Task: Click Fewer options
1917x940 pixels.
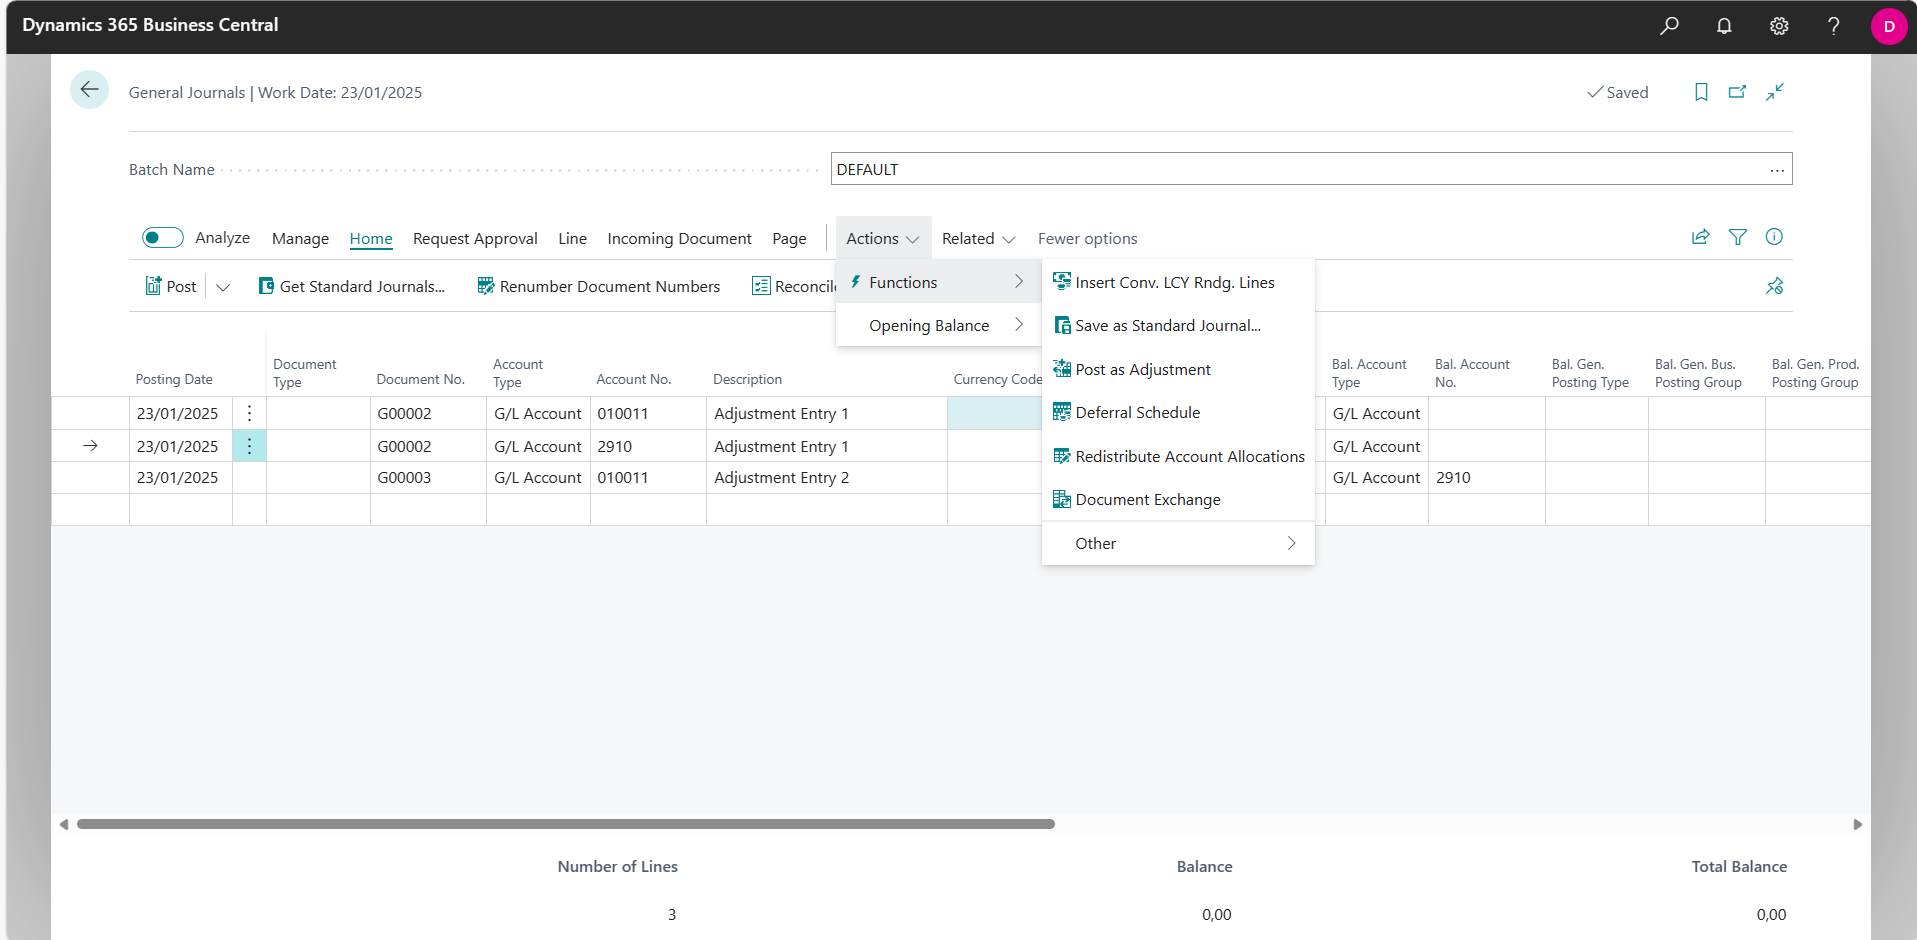Action: pos(1087,238)
